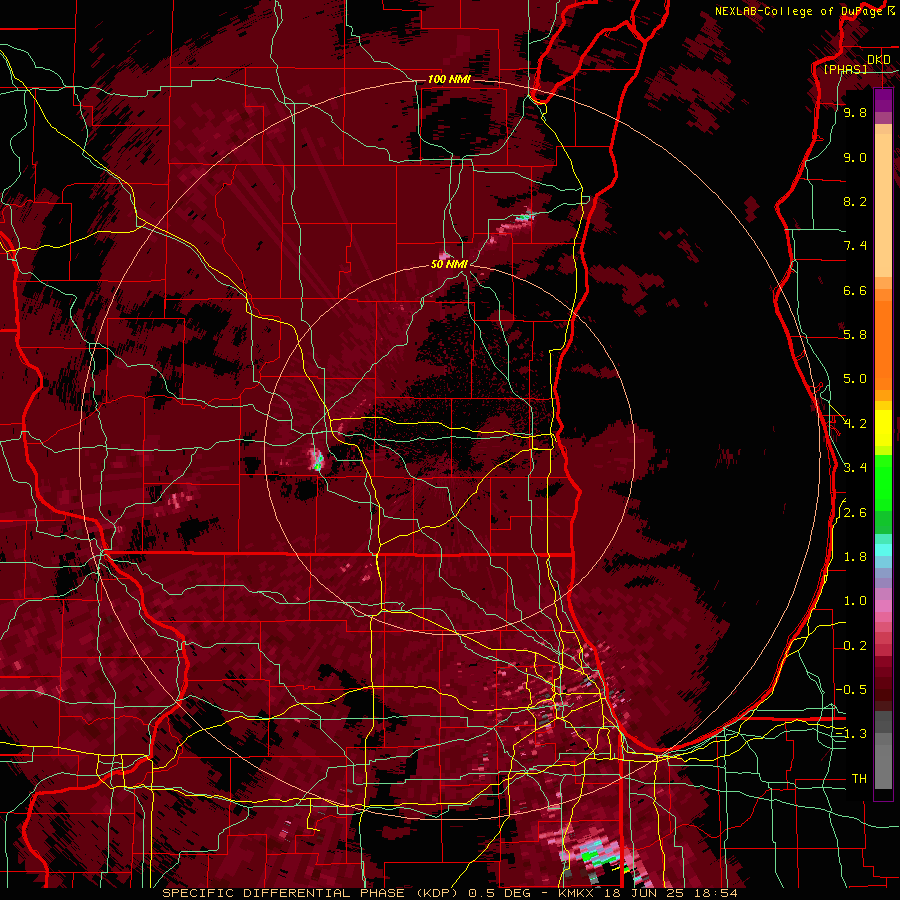The width and height of the screenshot is (900, 900).
Task: Click the 6.6 value on color scale
Action: (x=855, y=290)
